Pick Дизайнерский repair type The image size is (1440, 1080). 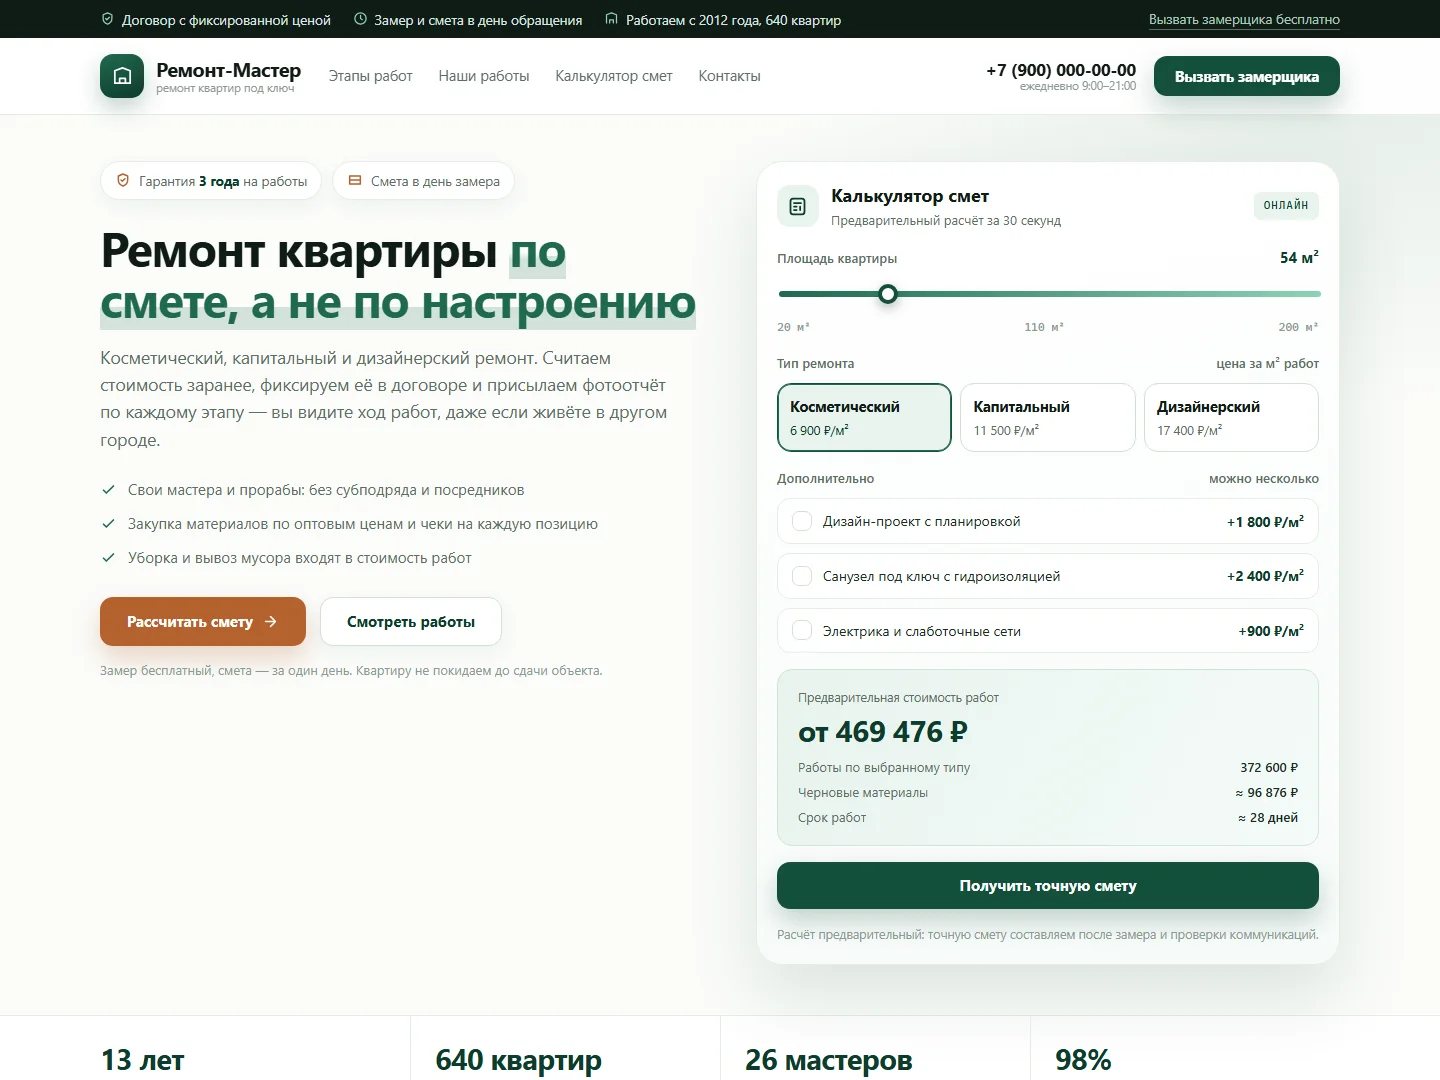click(x=1231, y=417)
